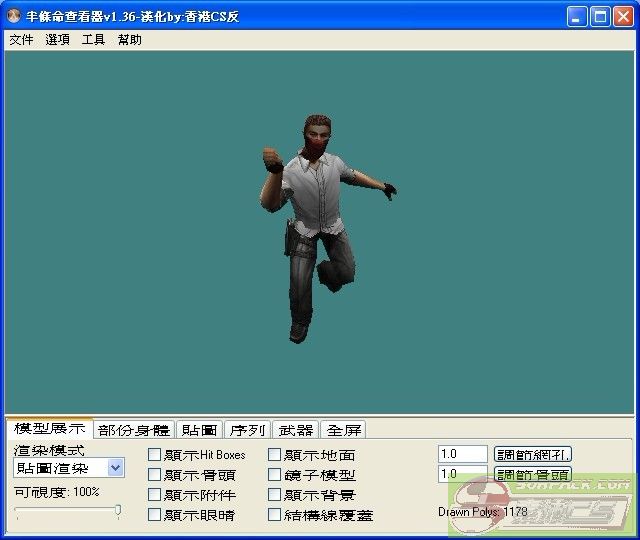Screen dimensions: 640x540
Task: Click the 調節網孔 button
Action: tap(533, 454)
